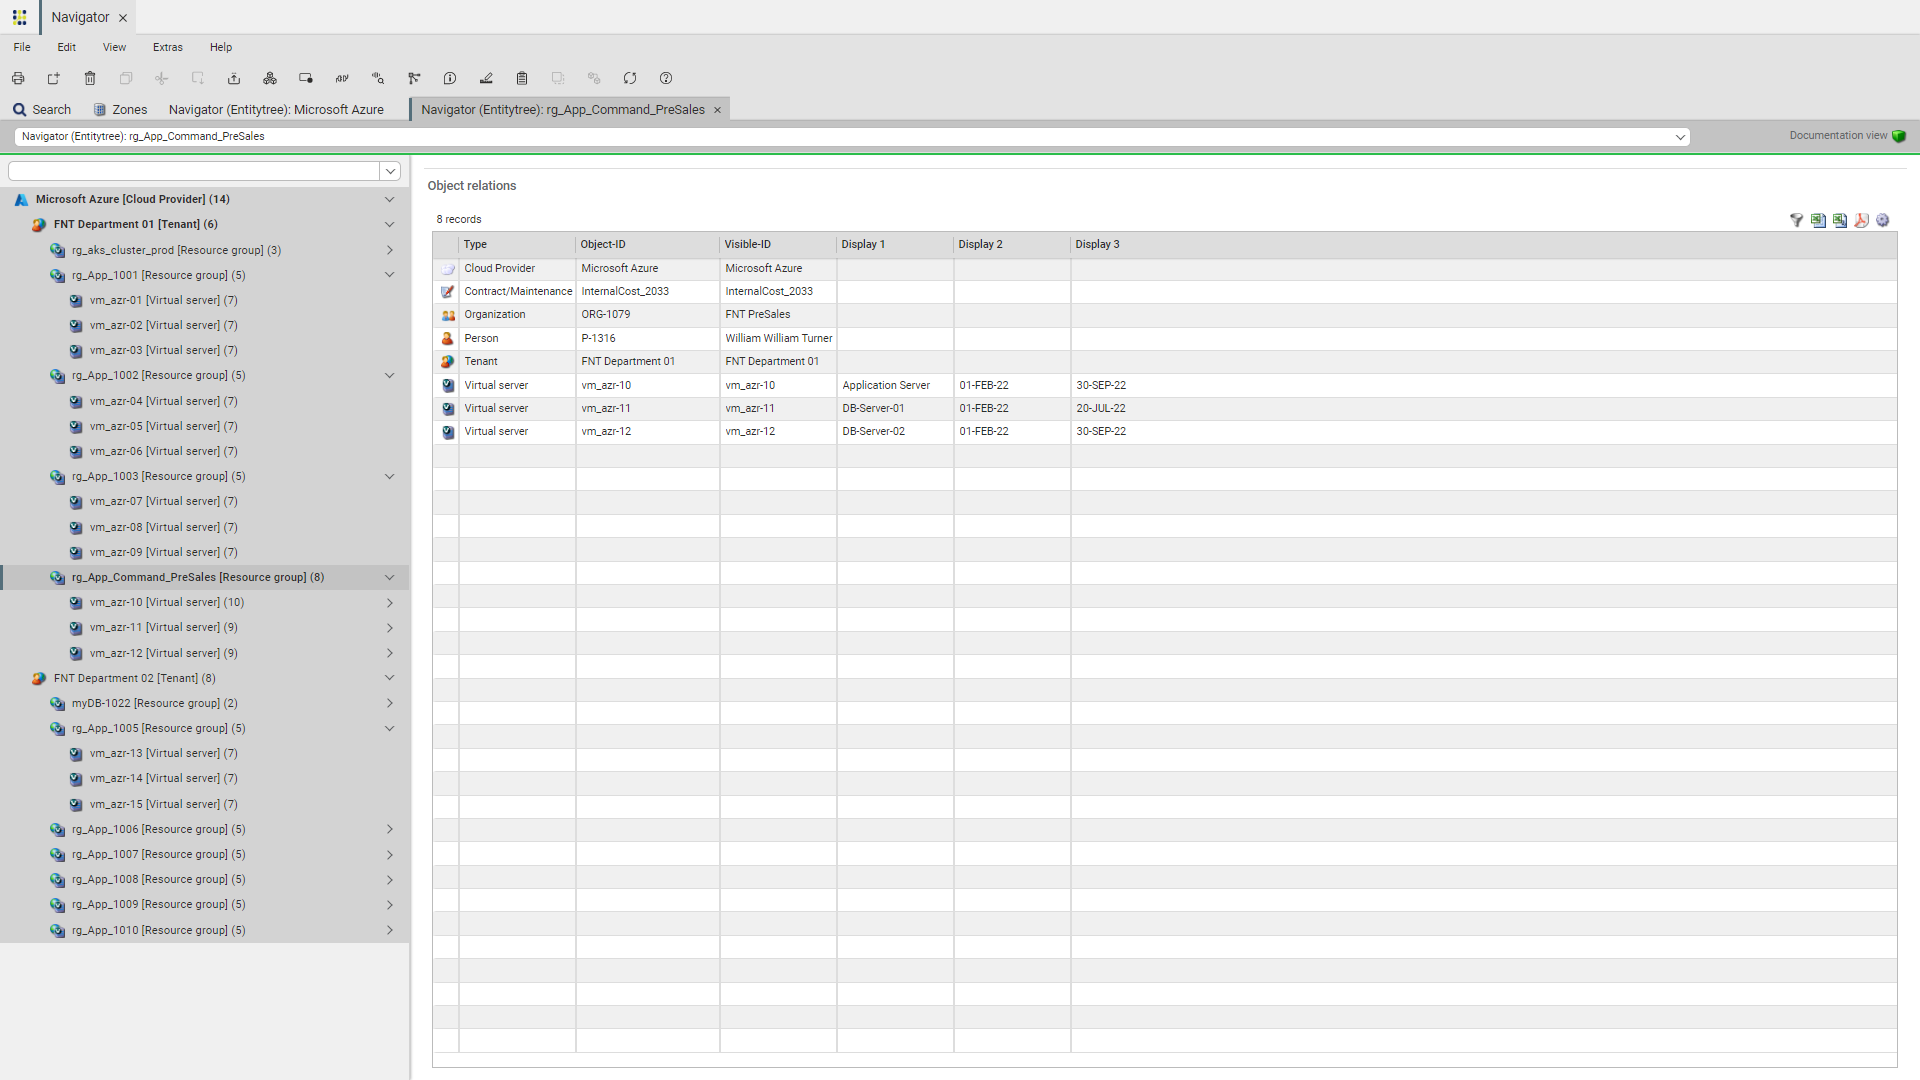Click the signal search magnifier icon
Image resolution: width=1920 pixels, height=1080 pixels.
378,78
